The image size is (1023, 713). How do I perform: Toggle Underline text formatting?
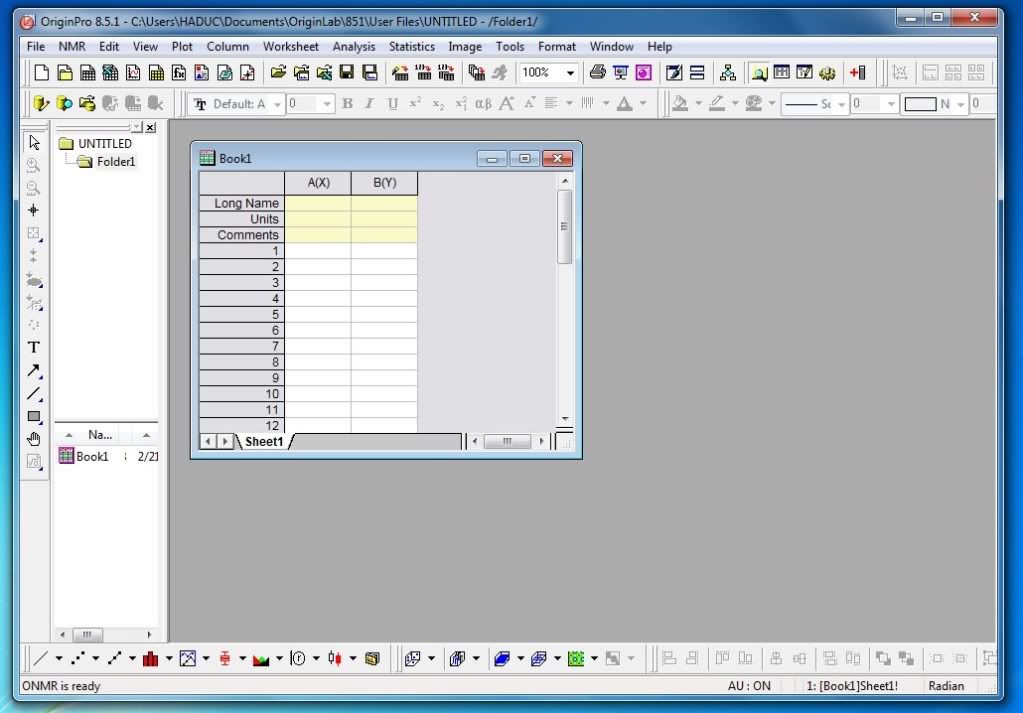tap(392, 103)
